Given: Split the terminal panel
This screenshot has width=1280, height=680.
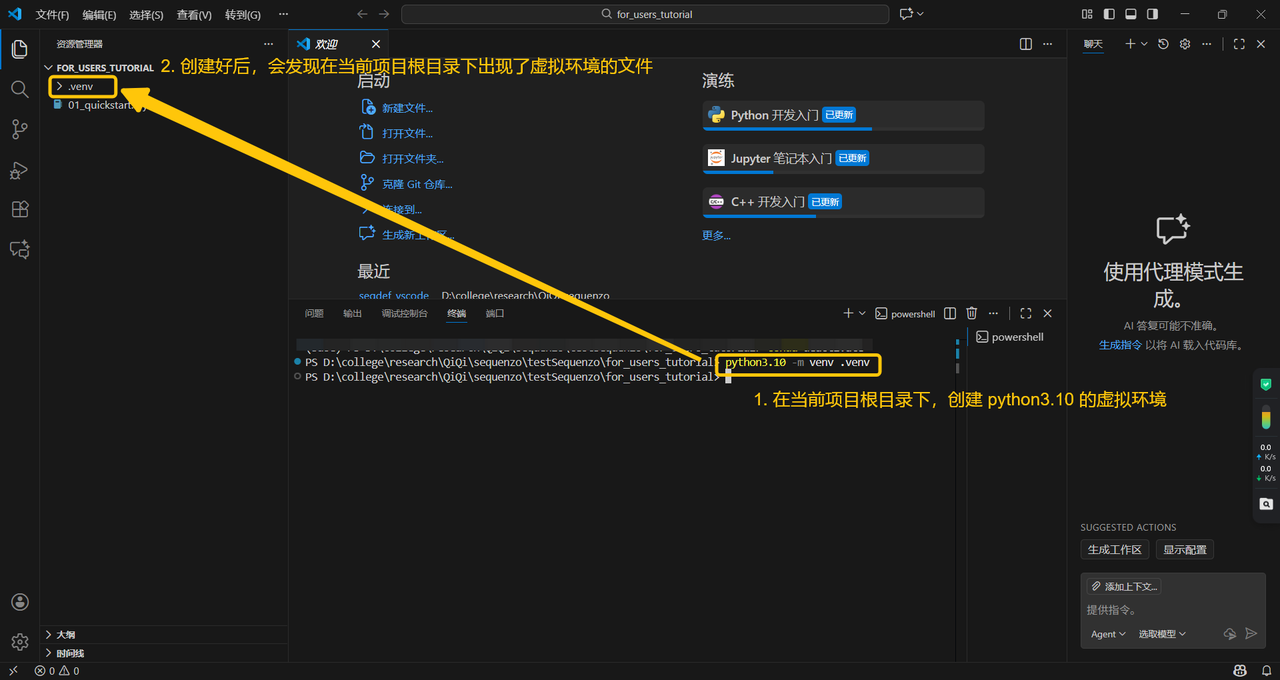Looking at the screenshot, I should coord(950,314).
